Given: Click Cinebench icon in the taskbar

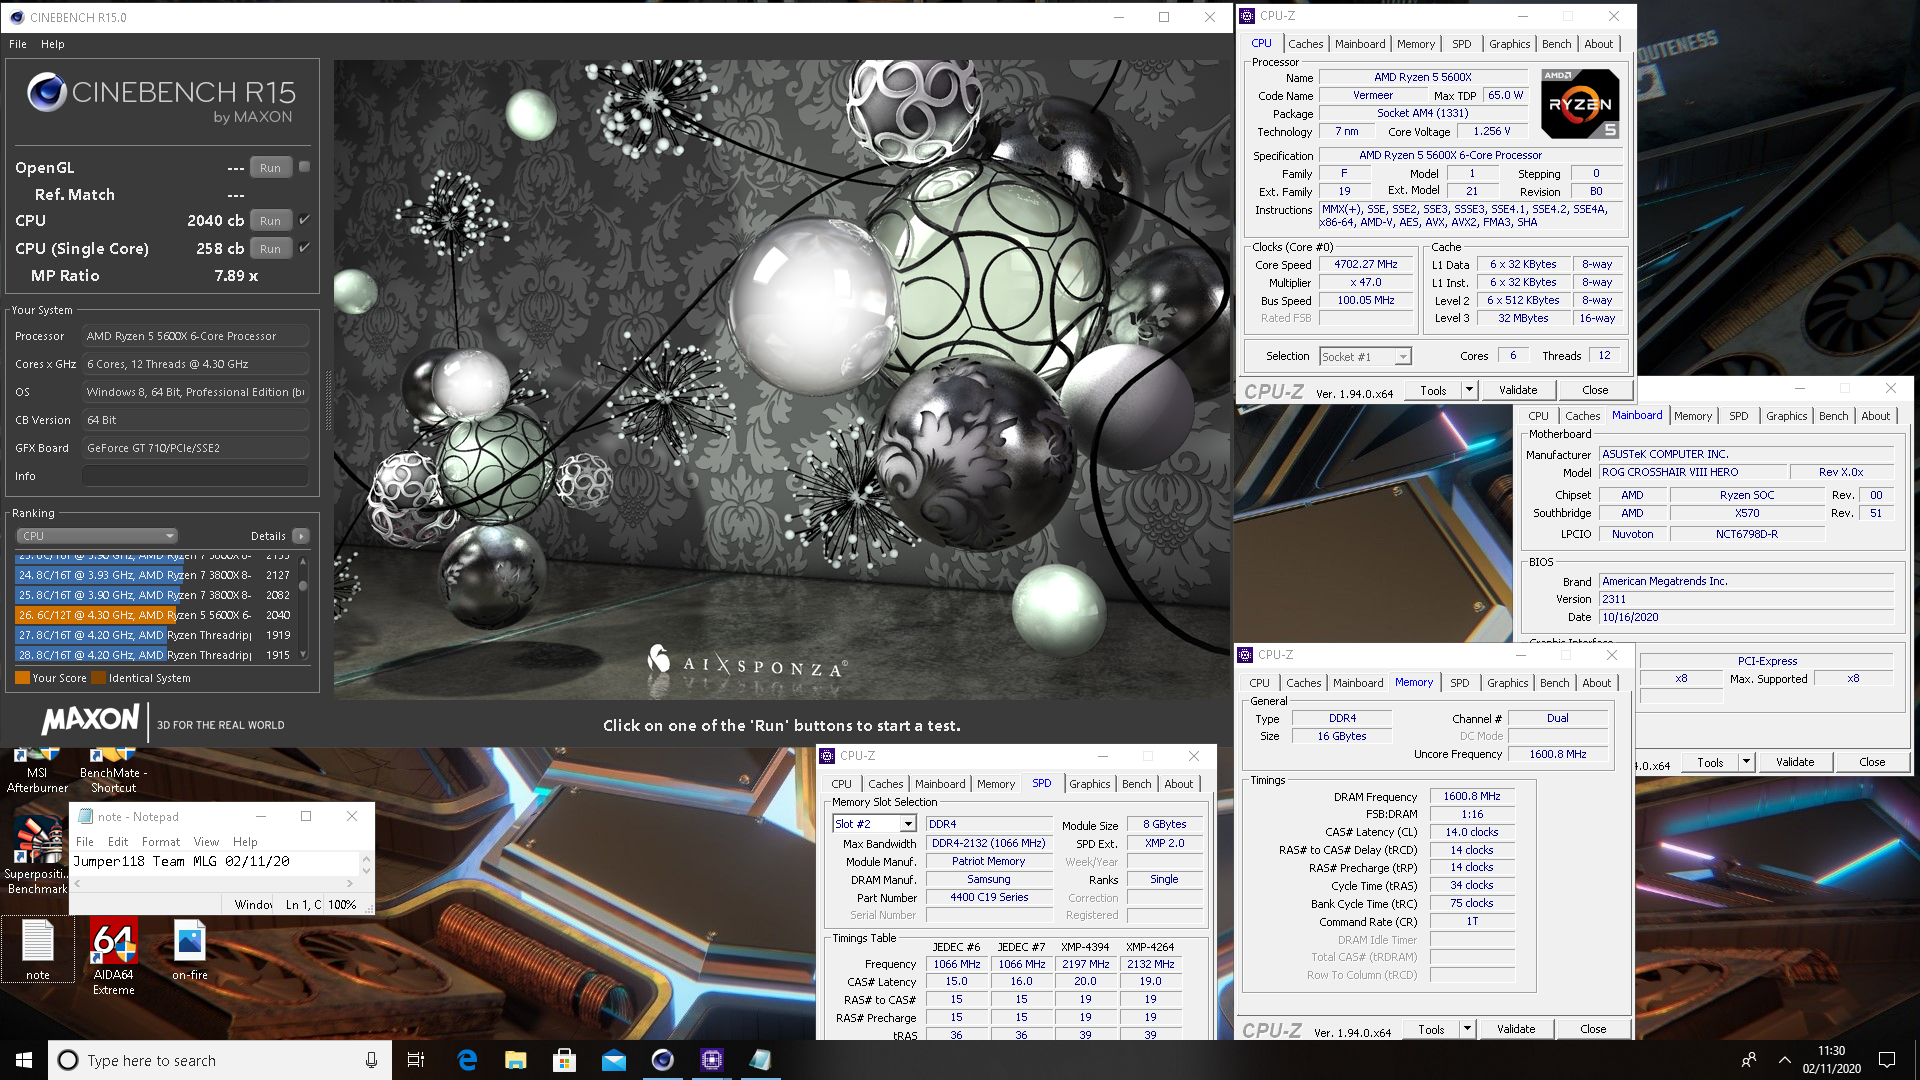Looking at the screenshot, I should pyautogui.click(x=662, y=1060).
